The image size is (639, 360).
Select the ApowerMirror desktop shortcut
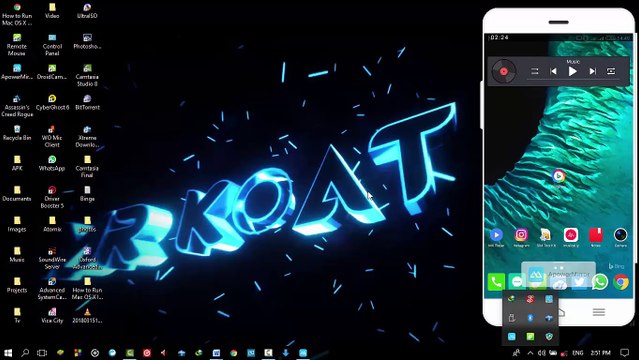pos(17,71)
